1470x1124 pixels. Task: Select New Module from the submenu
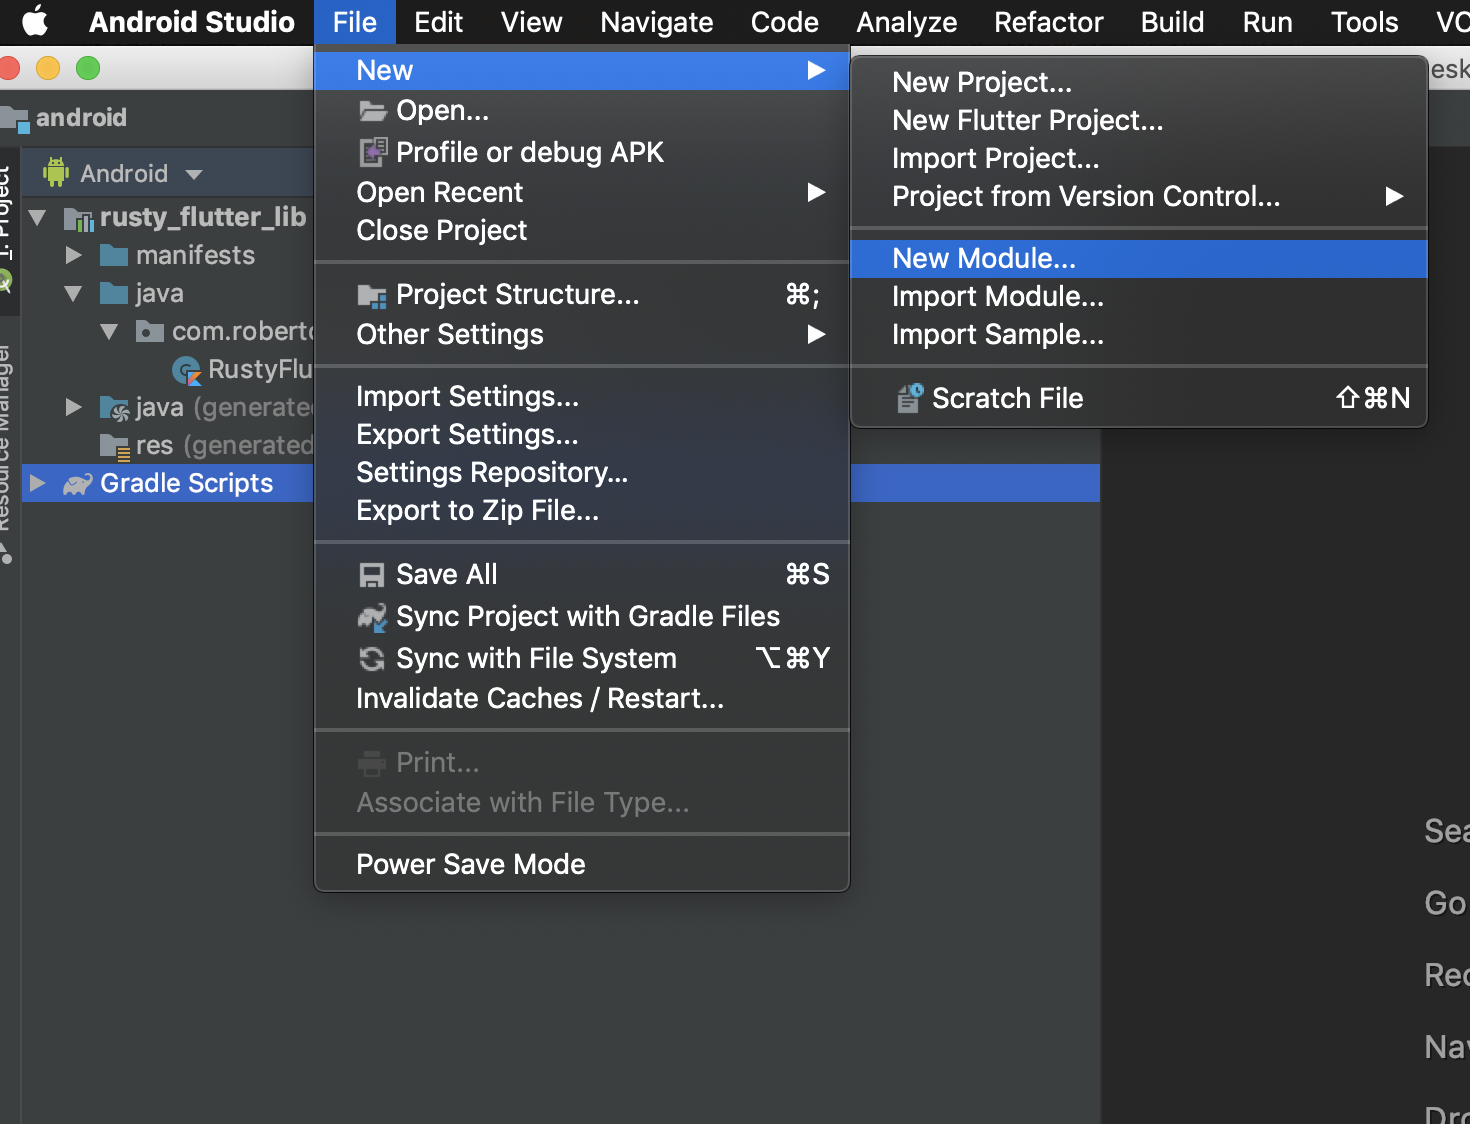coord(983,258)
